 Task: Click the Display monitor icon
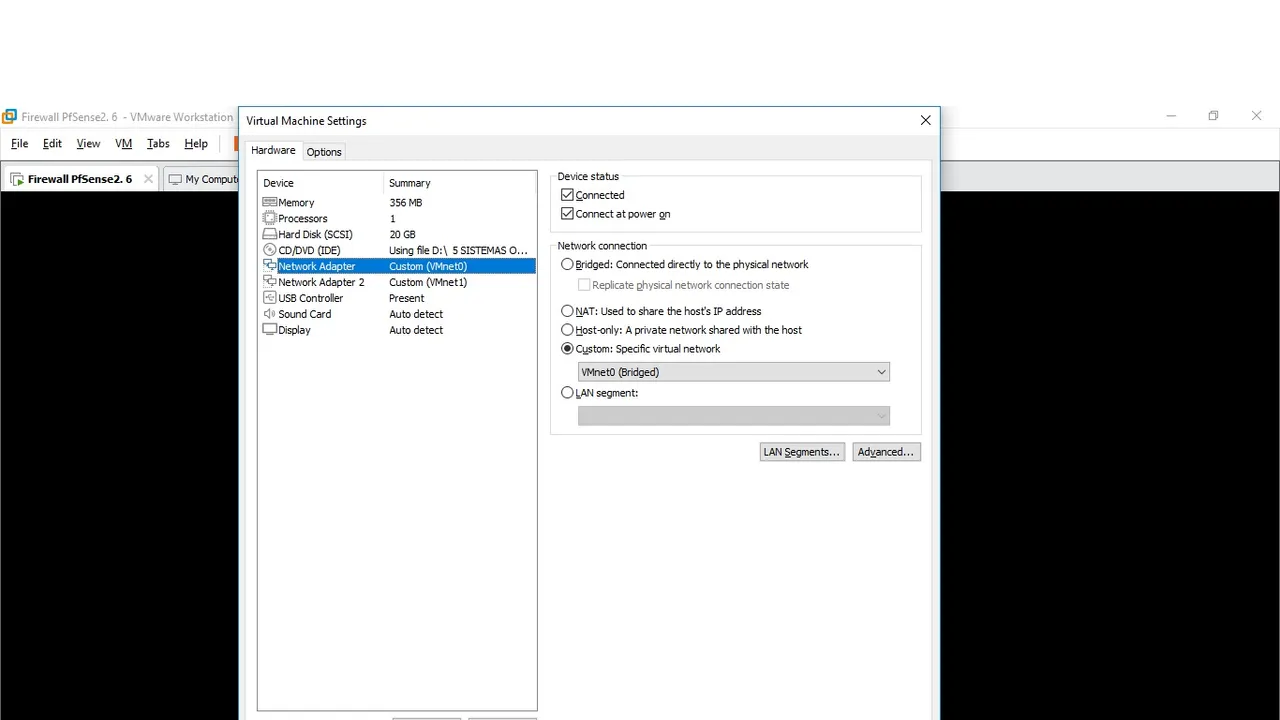[269, 330]
